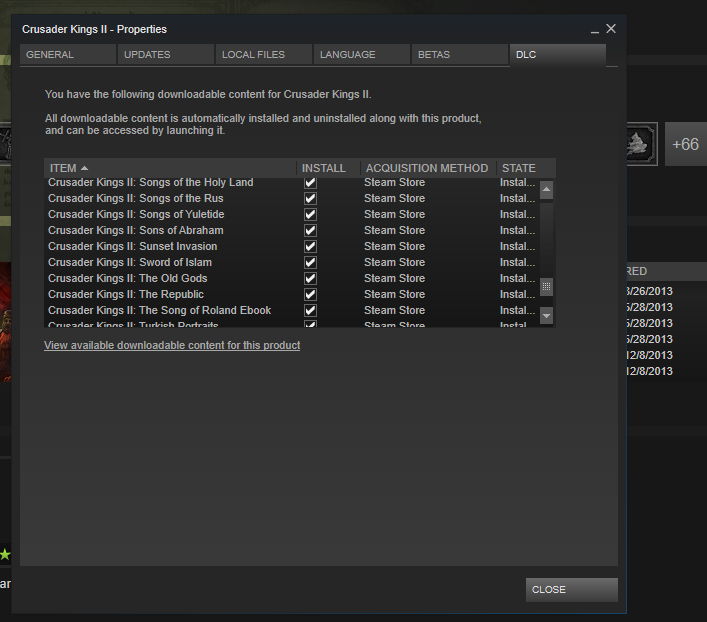
Task: Go to the Local Files tab
Action: [x=263, y=55]
